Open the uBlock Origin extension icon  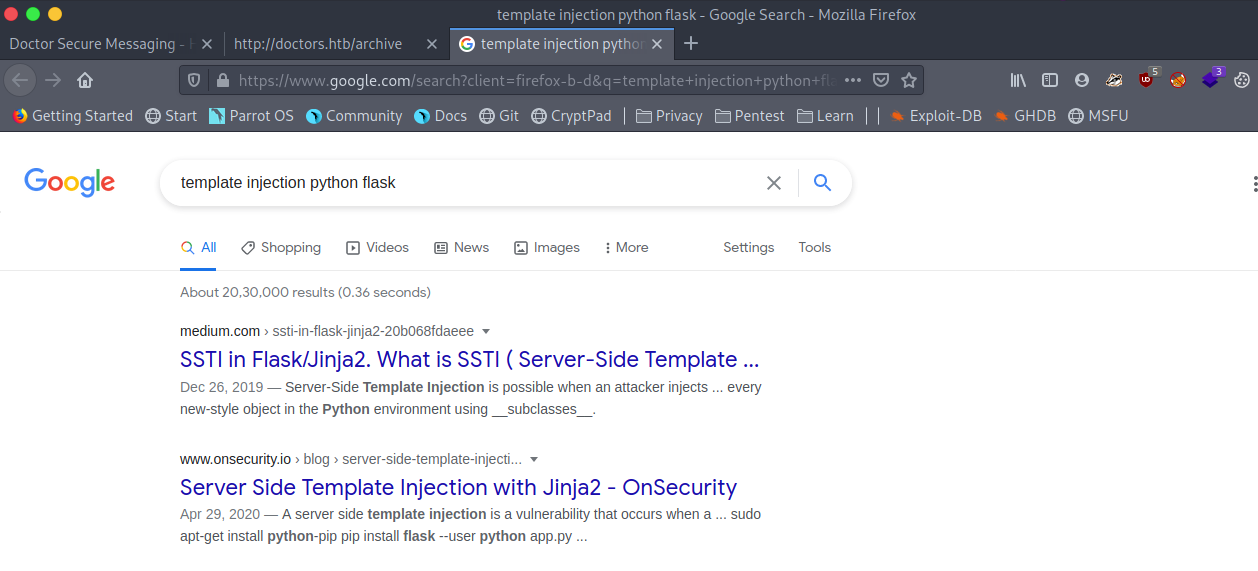pos(1146,80)
